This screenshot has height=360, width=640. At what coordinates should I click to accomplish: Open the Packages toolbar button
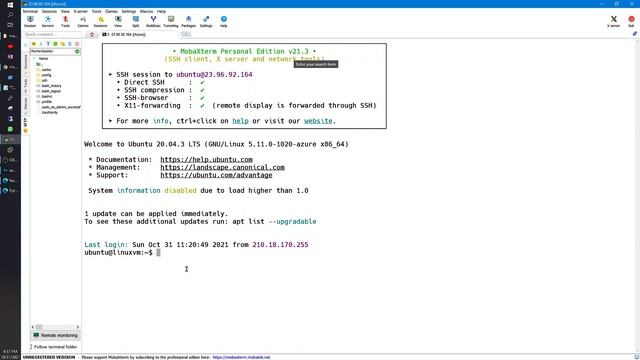click(189, 22)
